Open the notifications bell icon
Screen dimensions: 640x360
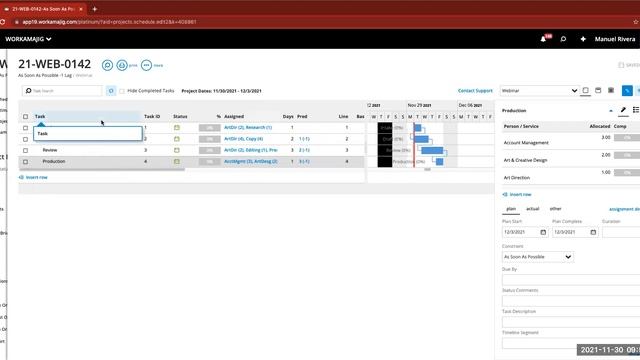[x=543, y=39]
